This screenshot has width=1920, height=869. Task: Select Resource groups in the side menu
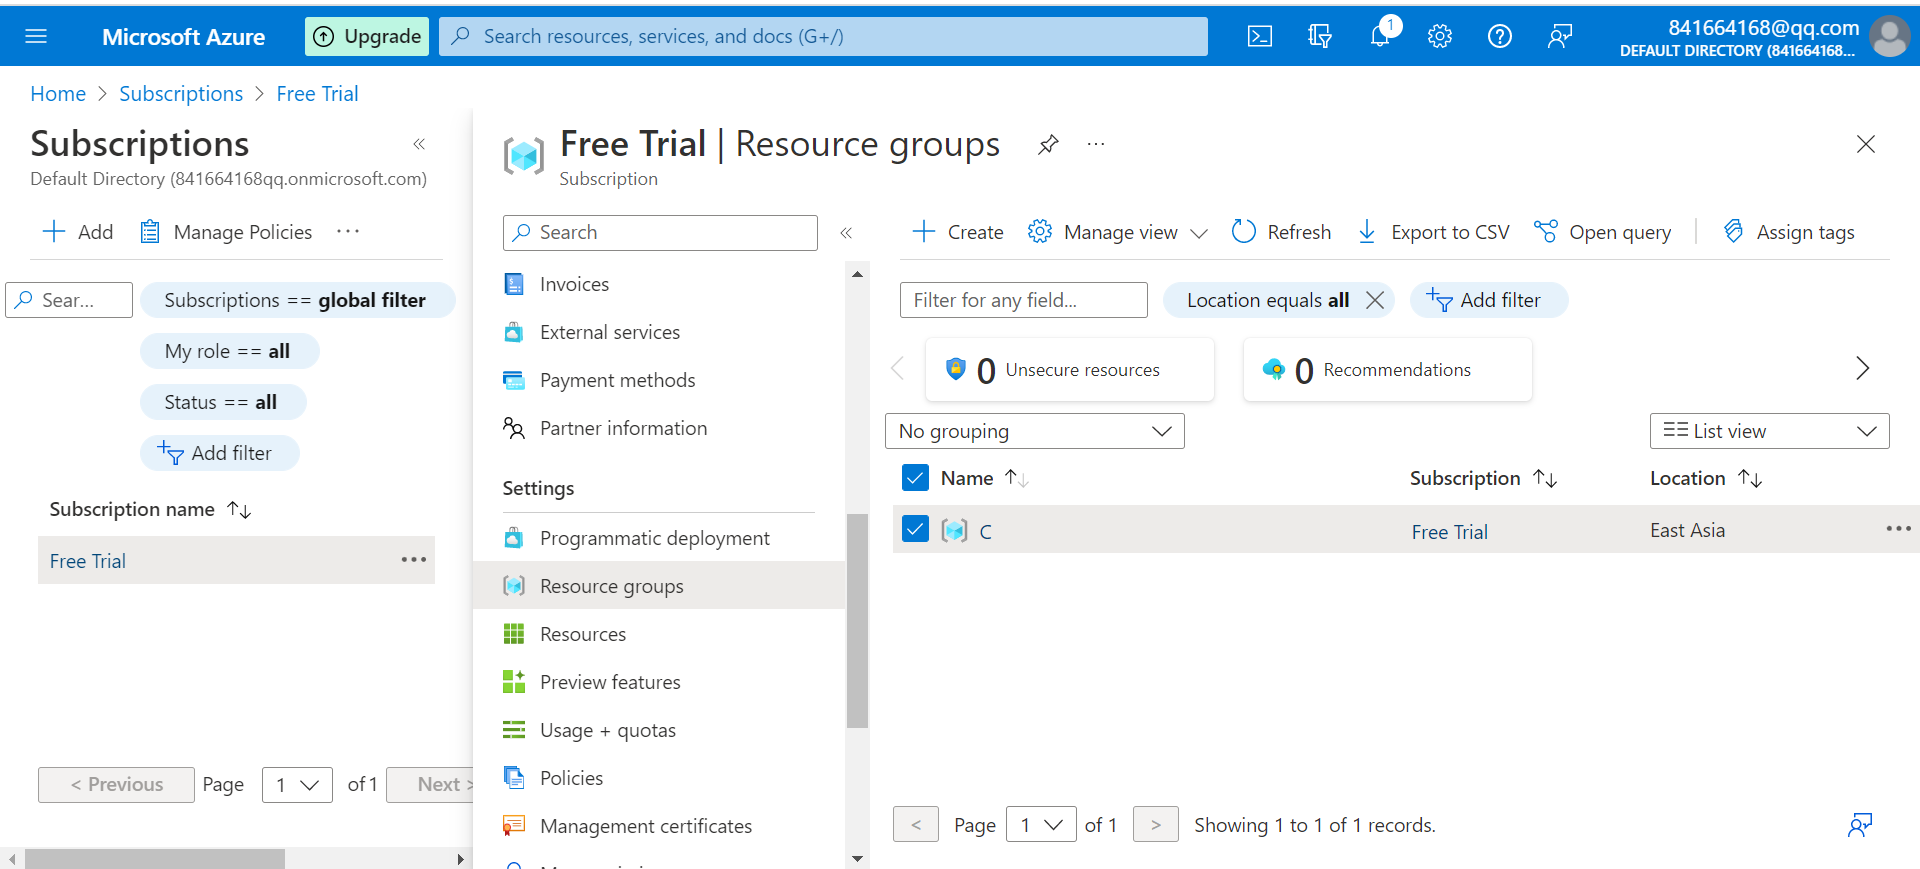(x=659, y=586)
